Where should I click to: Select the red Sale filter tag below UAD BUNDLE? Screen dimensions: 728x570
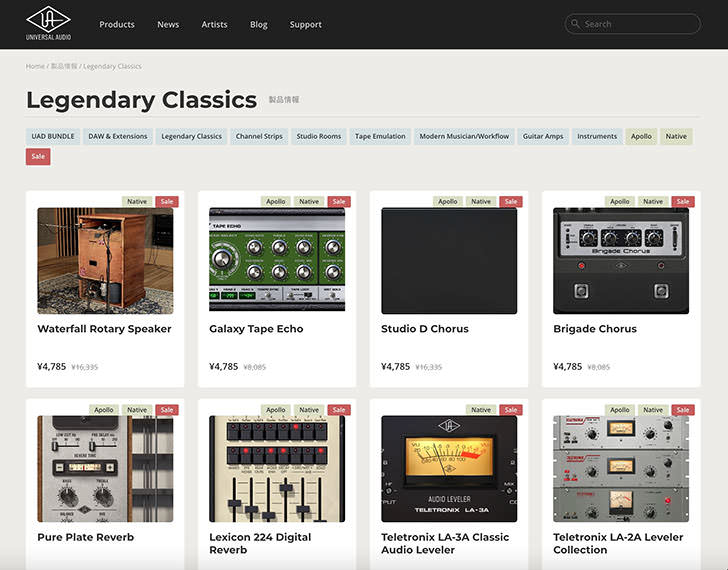[x=38, y=156]
